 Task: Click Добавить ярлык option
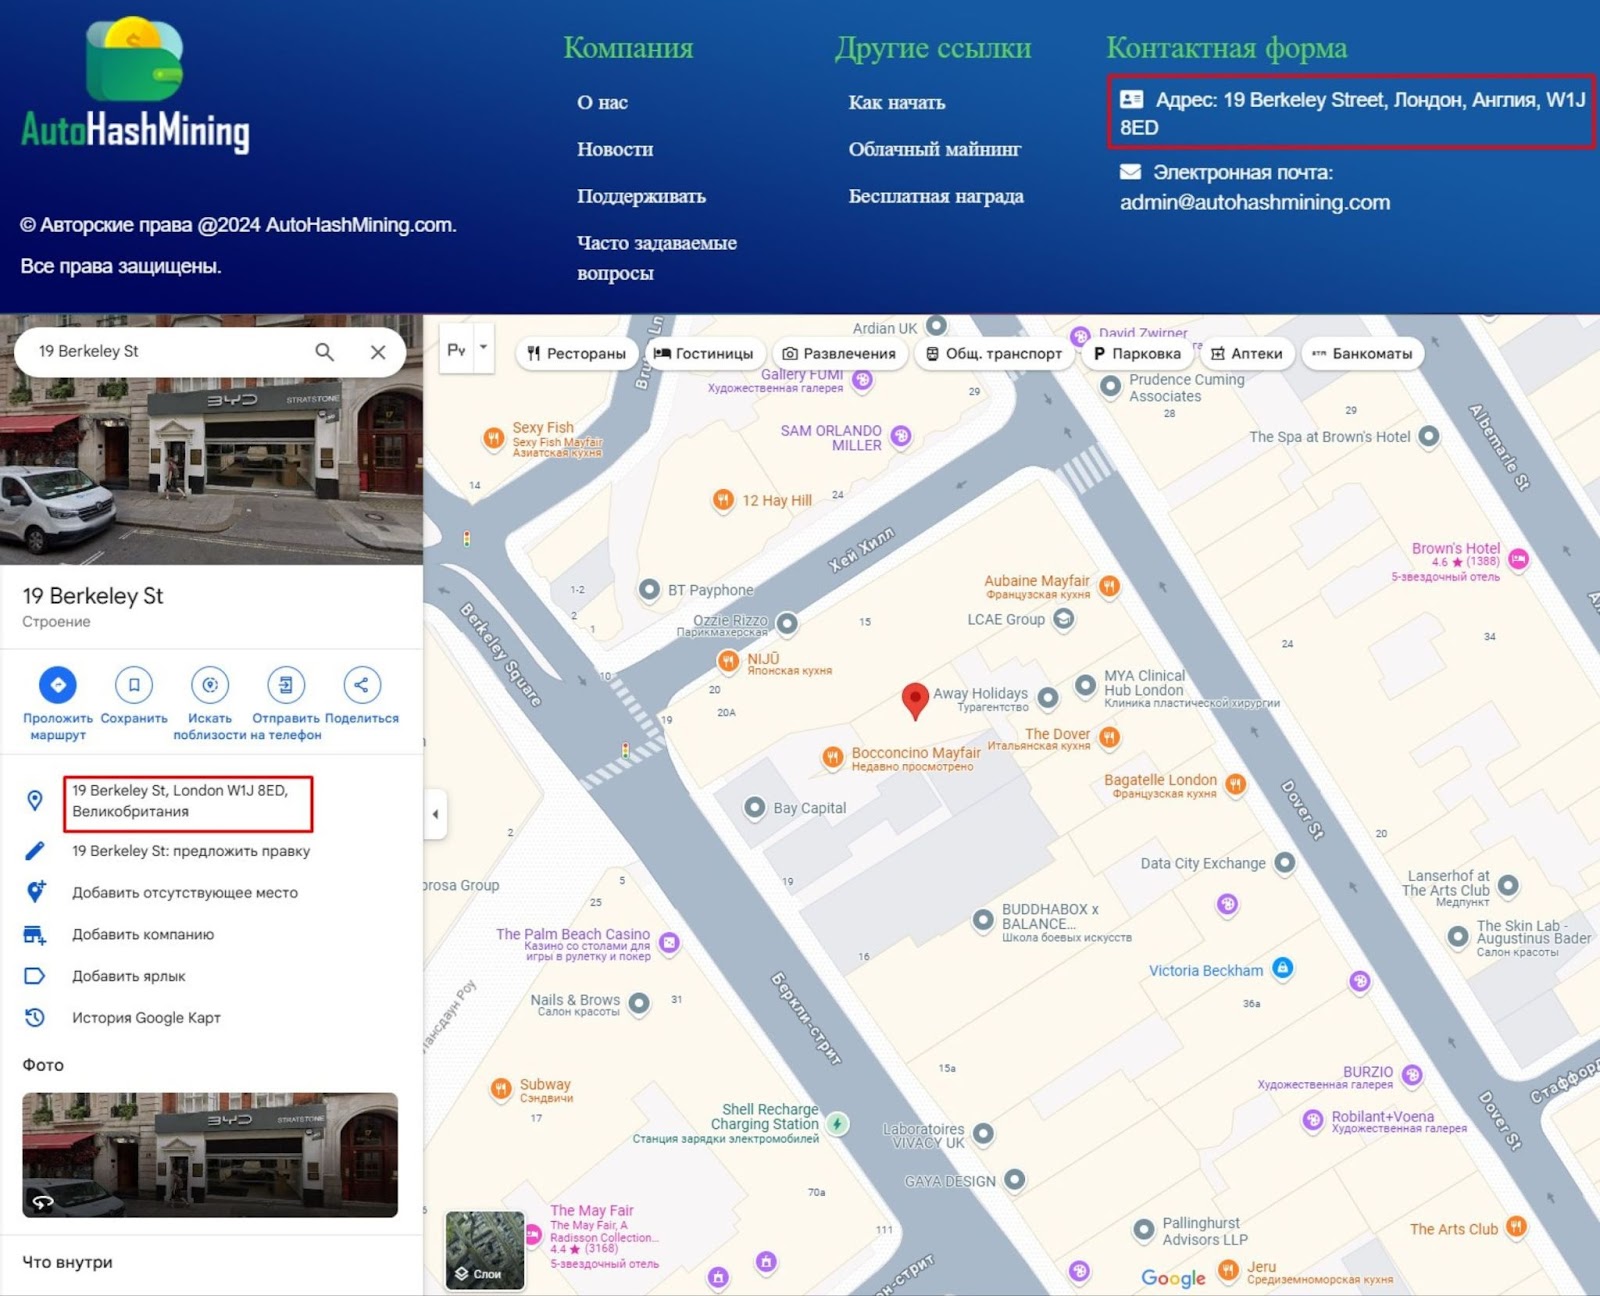point(129,976)
